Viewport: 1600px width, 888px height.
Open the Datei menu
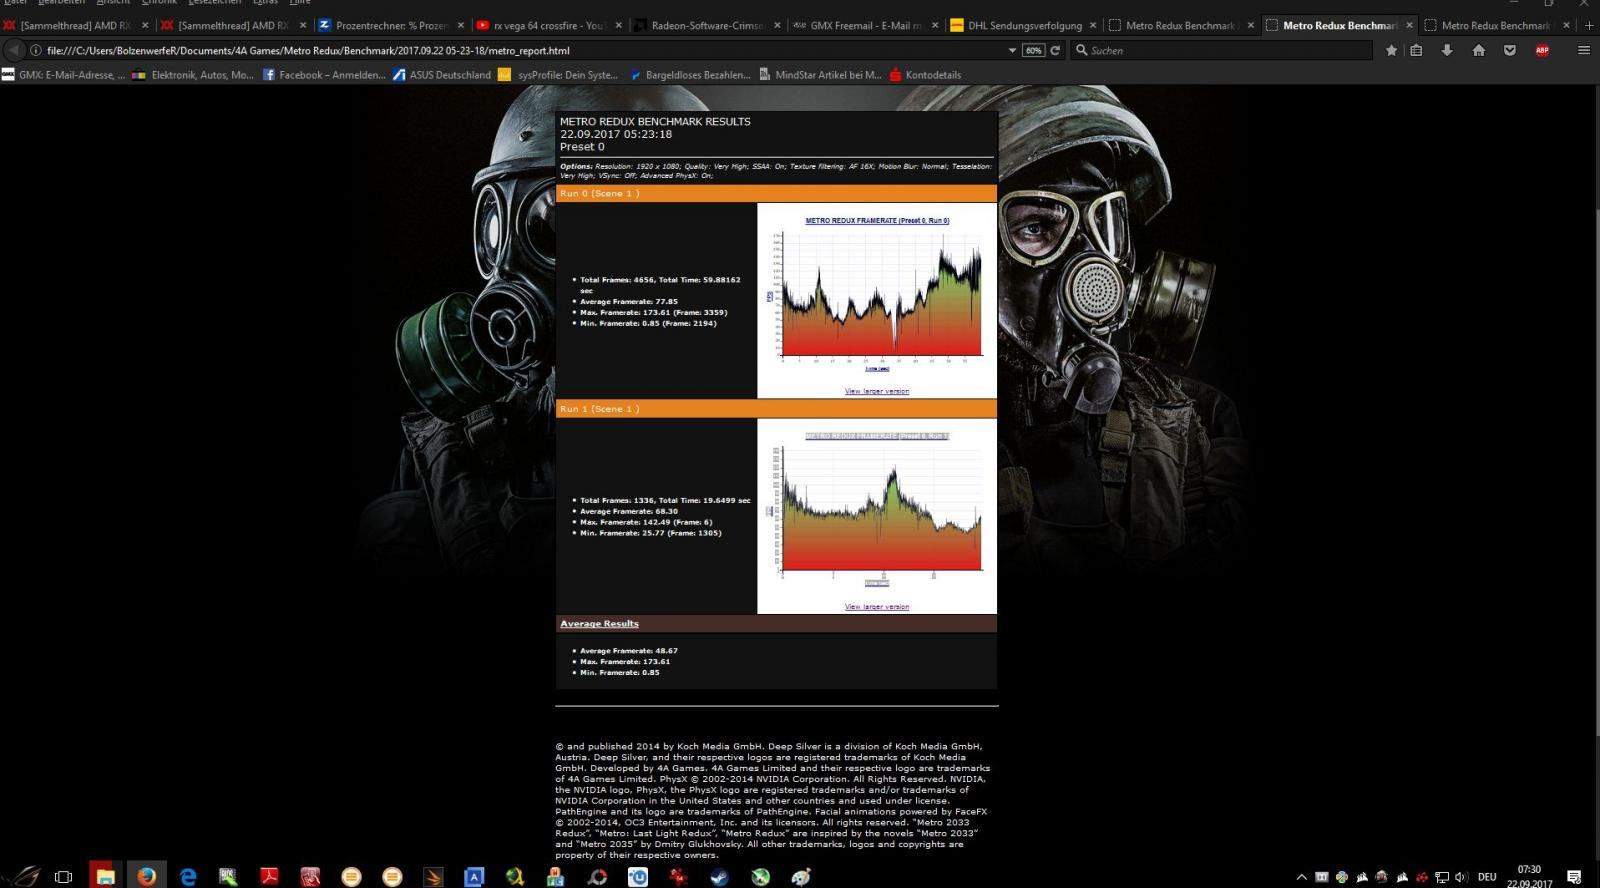[x=16, y=2]
